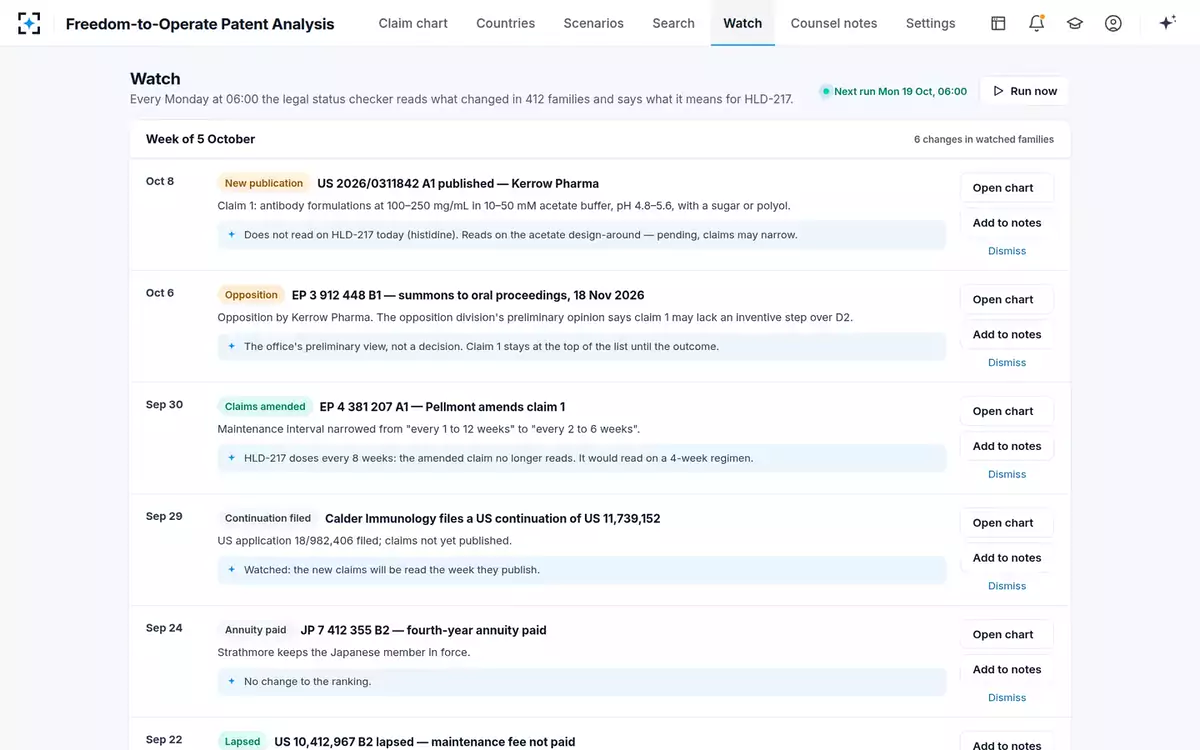Click the sparkle icon in Watched claims note
Image resolution: width=1200 pixels, height=750 pixels.
232,570
